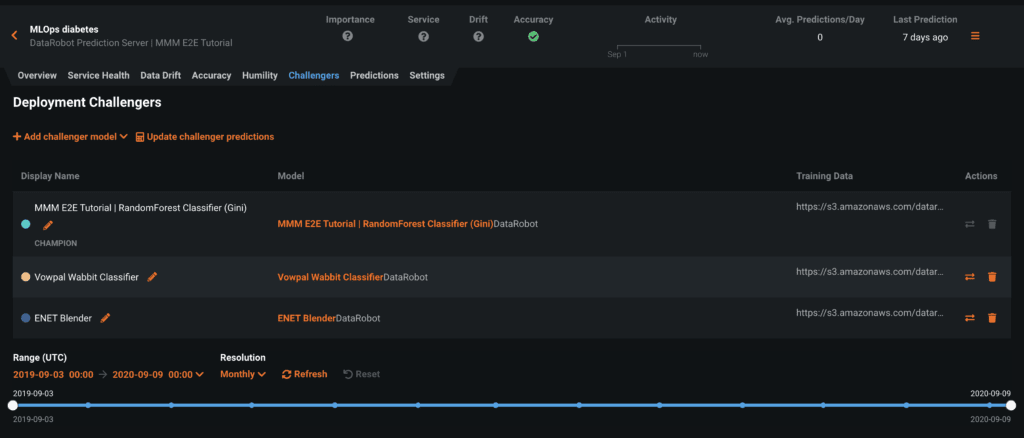
Task: Open the deployment Settings tab
Action: pyautogui.click(x=427, y=76)
